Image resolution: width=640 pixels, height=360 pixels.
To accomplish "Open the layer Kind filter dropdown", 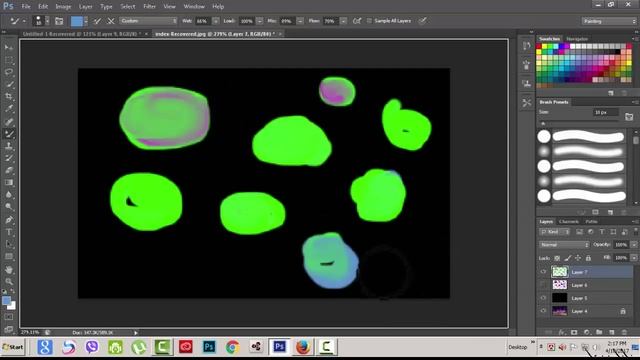I will (555, 232).
